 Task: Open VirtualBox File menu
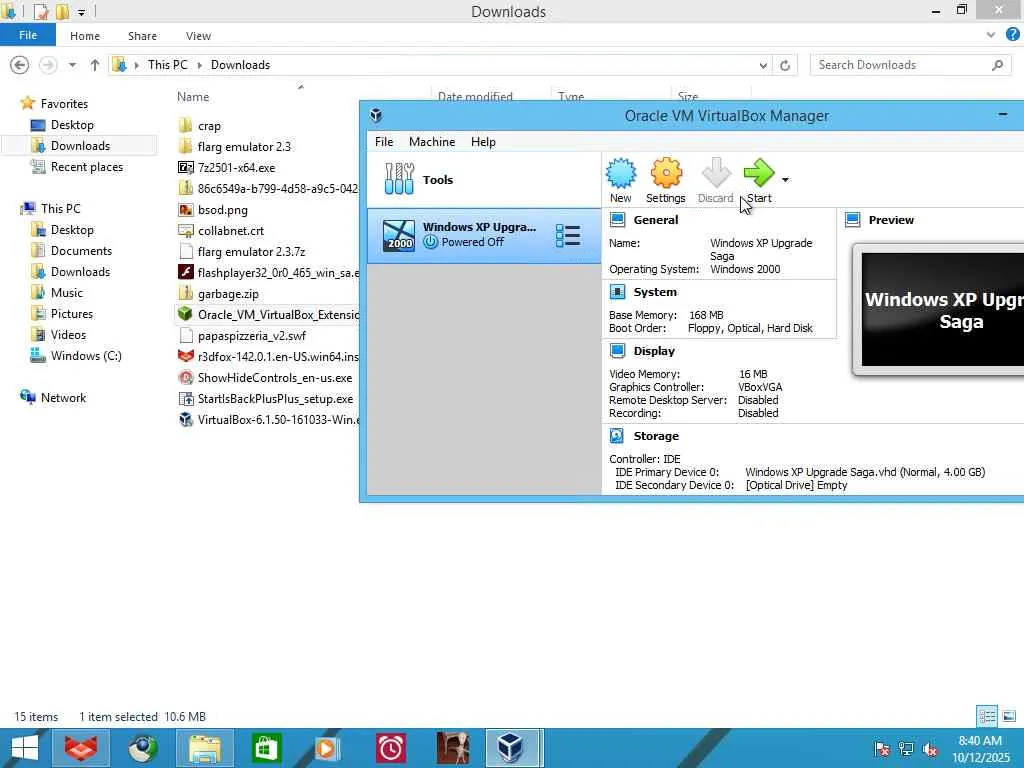coord(384,142)
